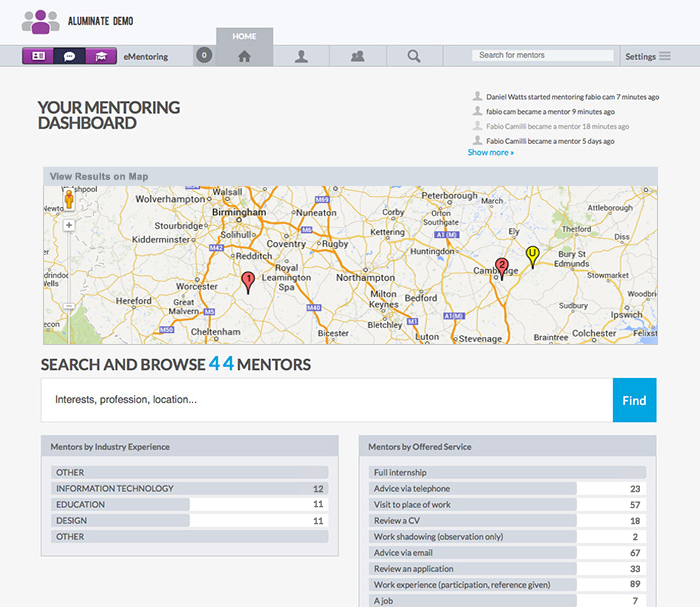Click the Home house icon tab

244,56
